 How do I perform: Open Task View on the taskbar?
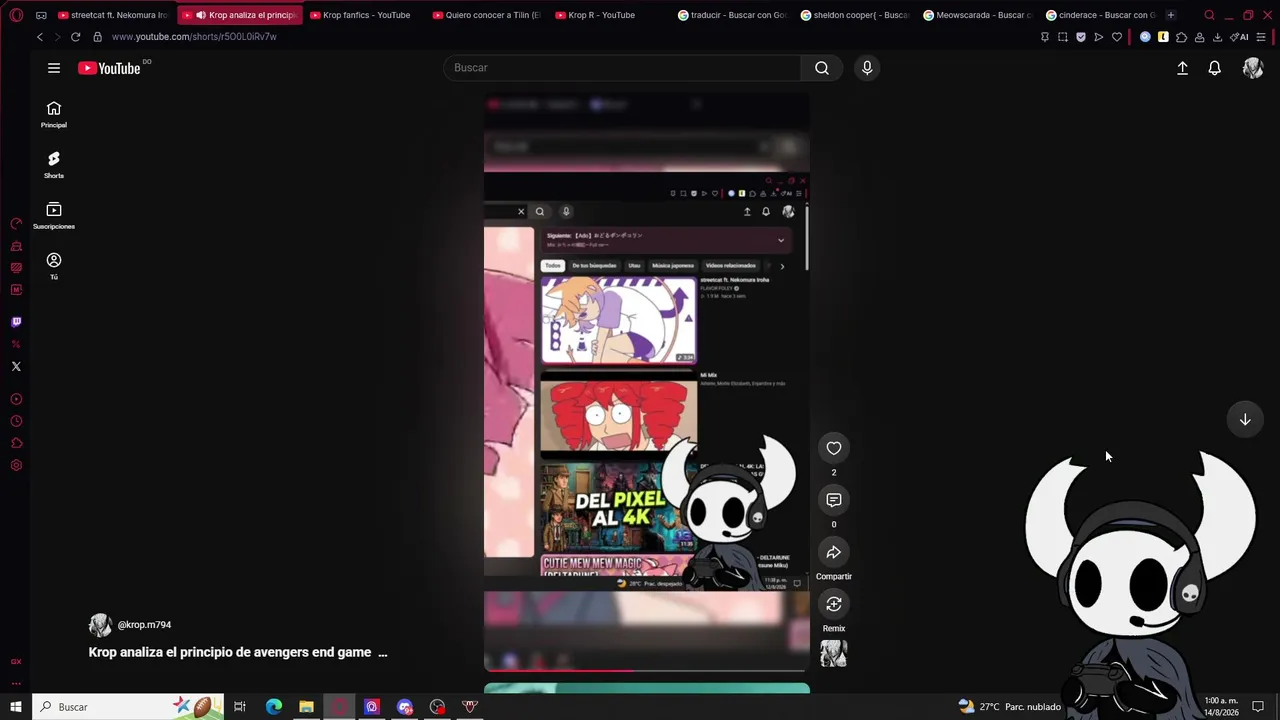[x=240, y=707]
